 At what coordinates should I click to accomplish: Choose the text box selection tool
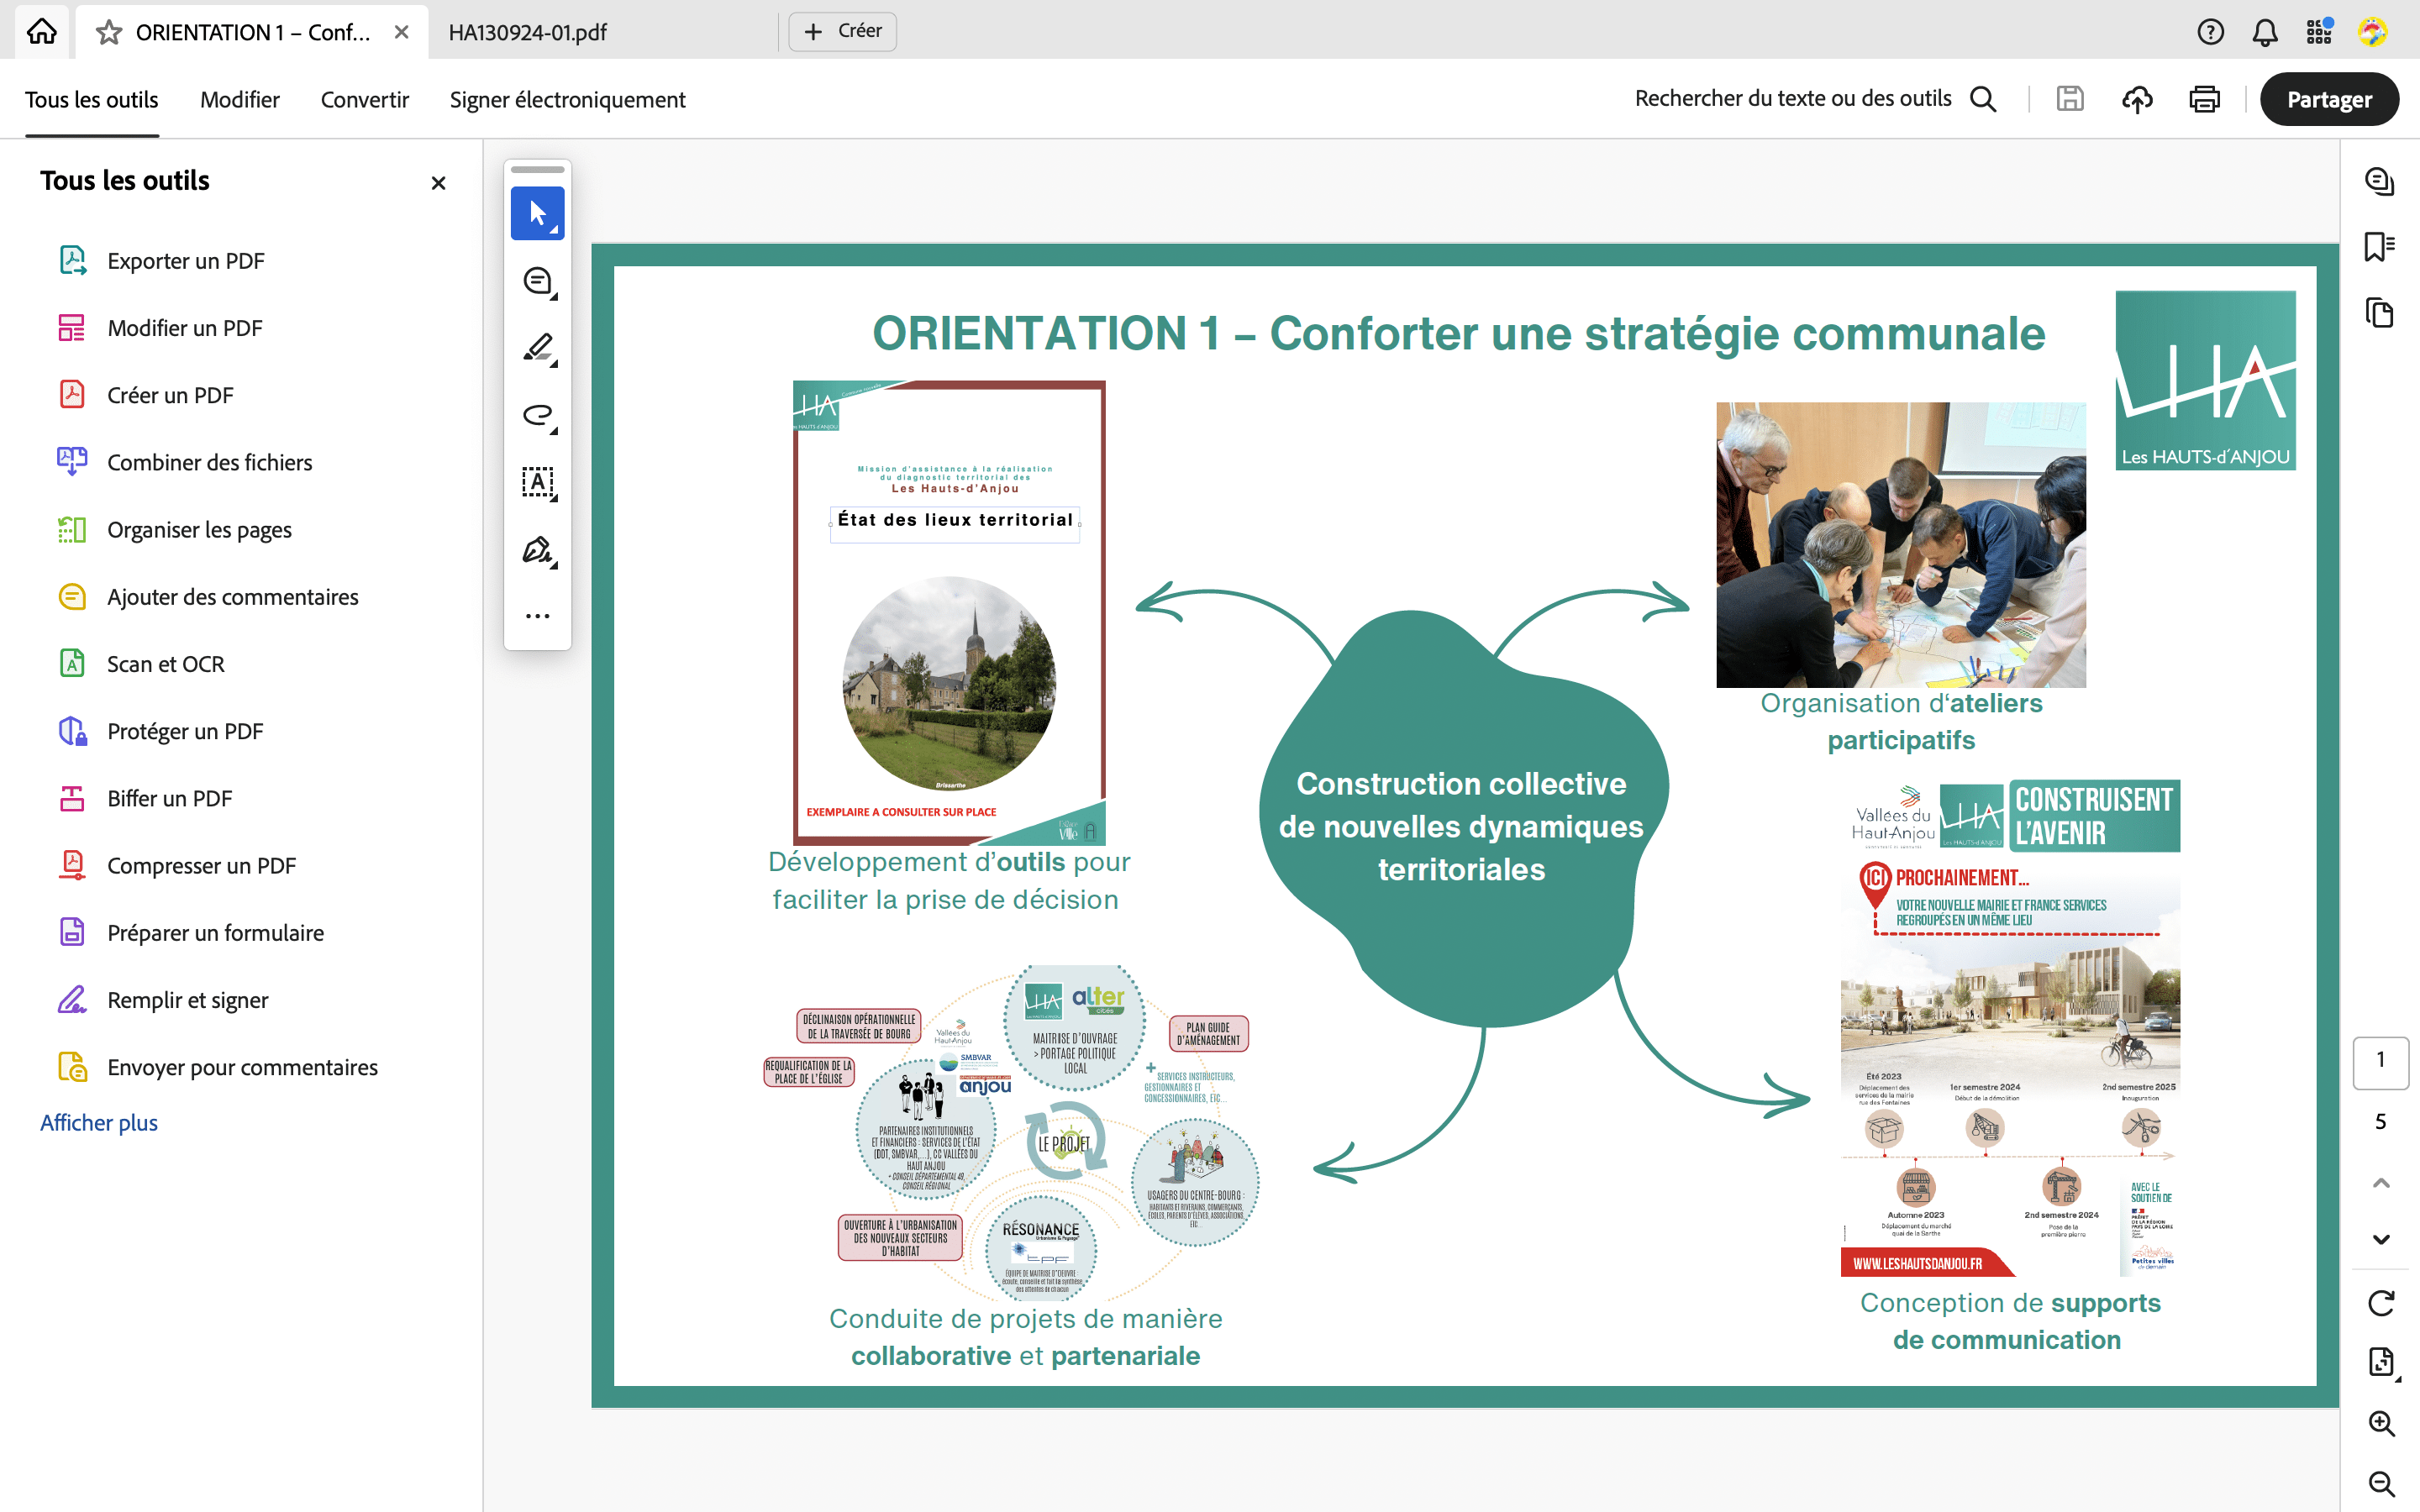coord(538,482)
